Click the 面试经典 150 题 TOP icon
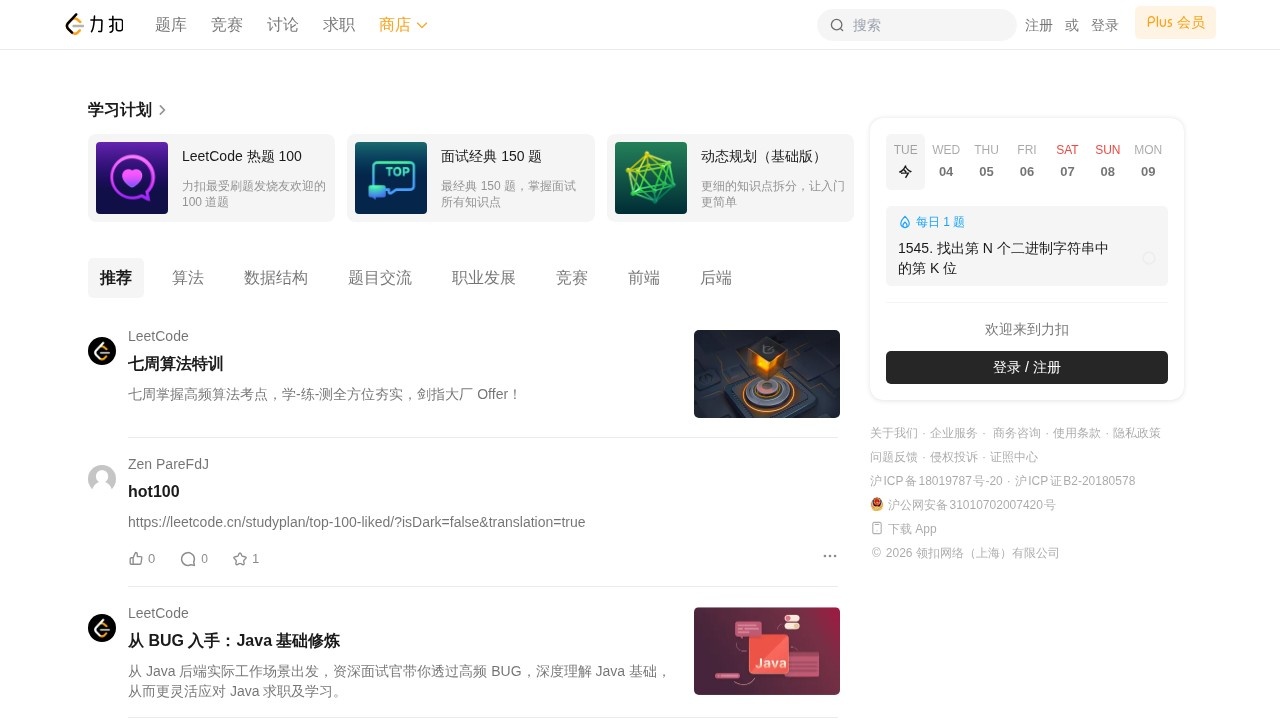 [x=391, y=178]
